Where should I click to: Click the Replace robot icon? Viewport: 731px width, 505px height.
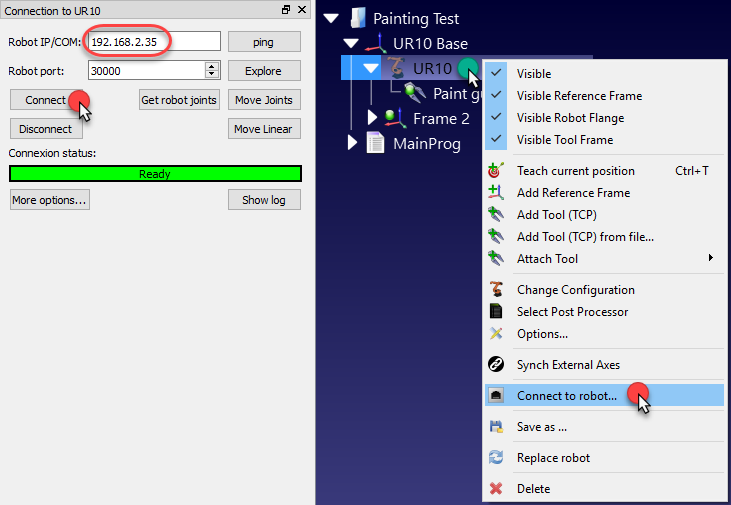pyautogui.click(x=495, y=458)
